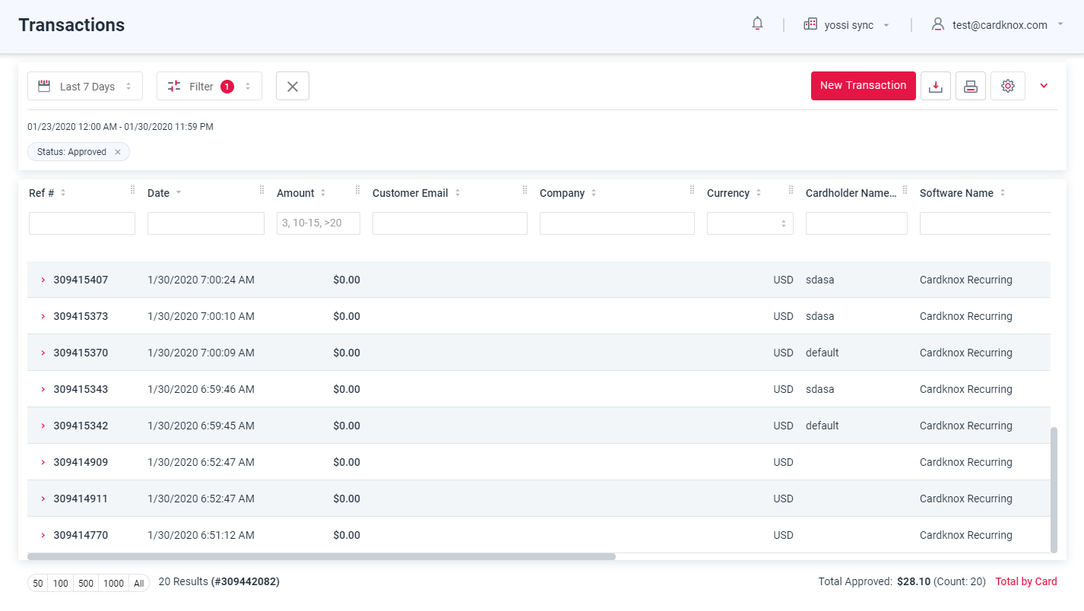Viewport: 1084px width, 611px height.
Task: Click the user account icon
Action: (937, 24)
